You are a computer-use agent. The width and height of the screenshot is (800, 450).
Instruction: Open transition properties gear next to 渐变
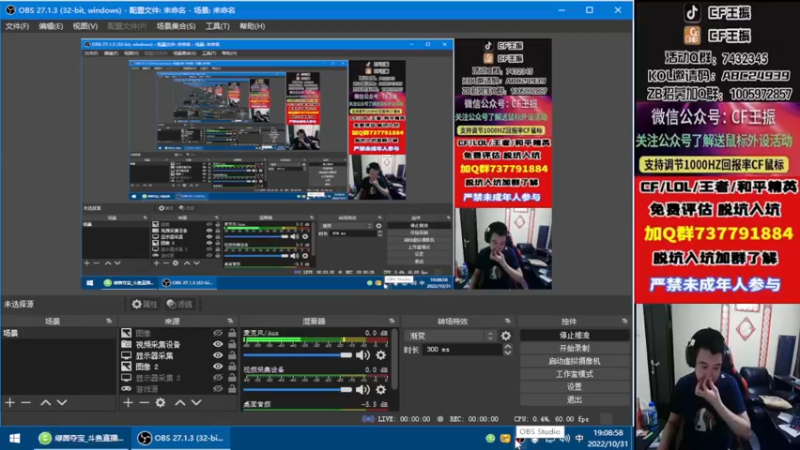[x=506, y=336]
